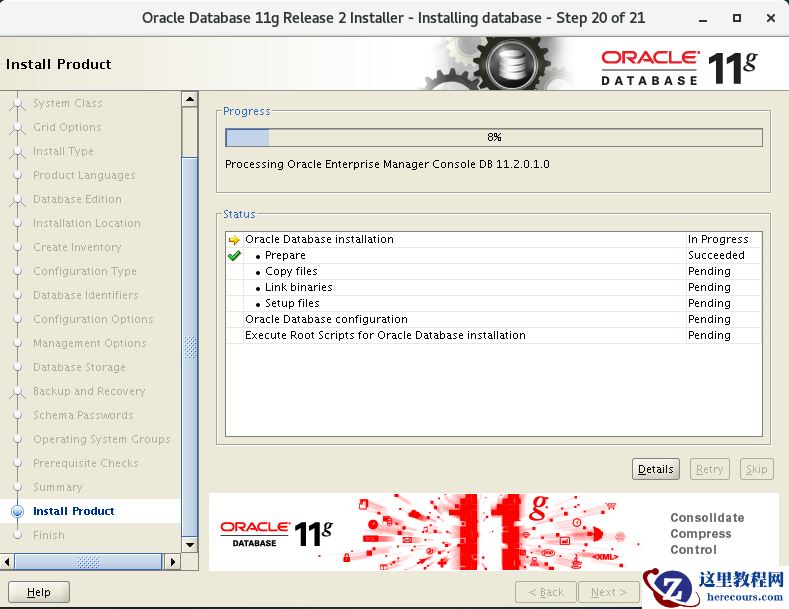This screenshot has height=609, width=789.
Task: Select the Operating System Groups step
Action: tap(102, 439)
